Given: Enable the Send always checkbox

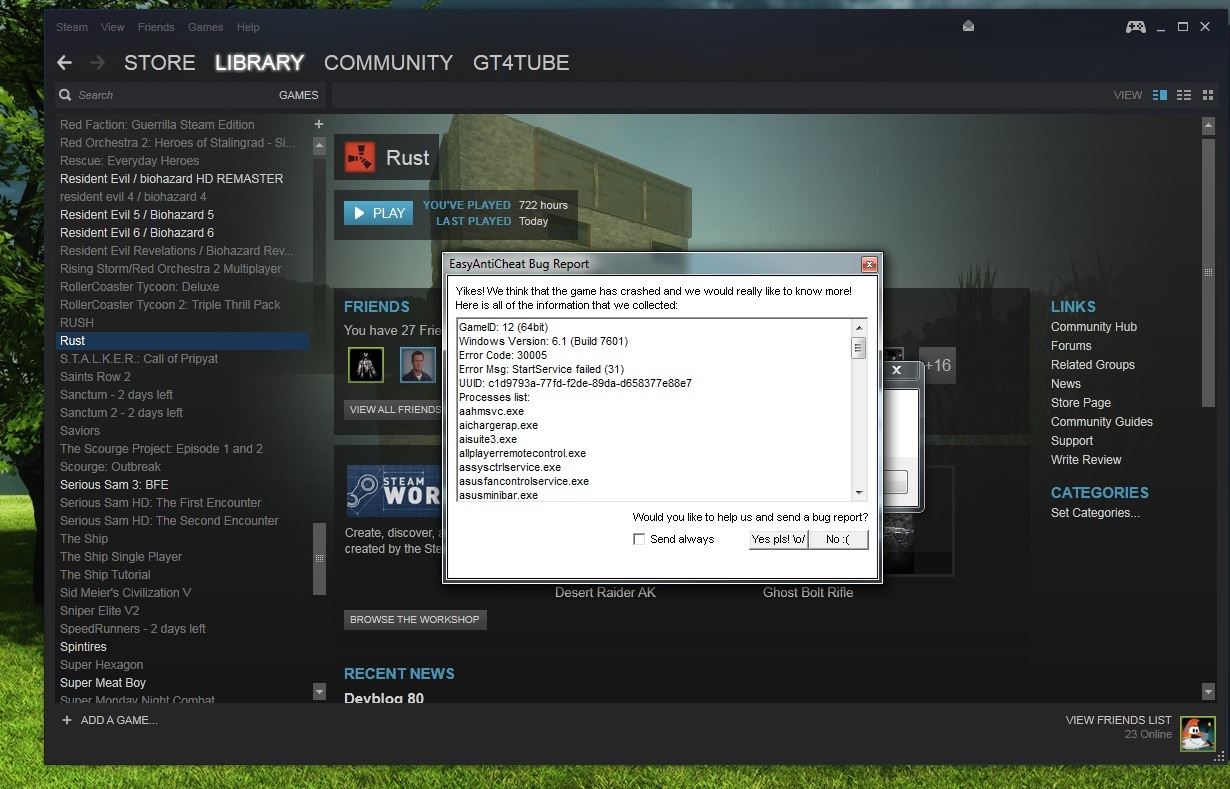Looking at the screenshot, I should click(x=639, y=539).
